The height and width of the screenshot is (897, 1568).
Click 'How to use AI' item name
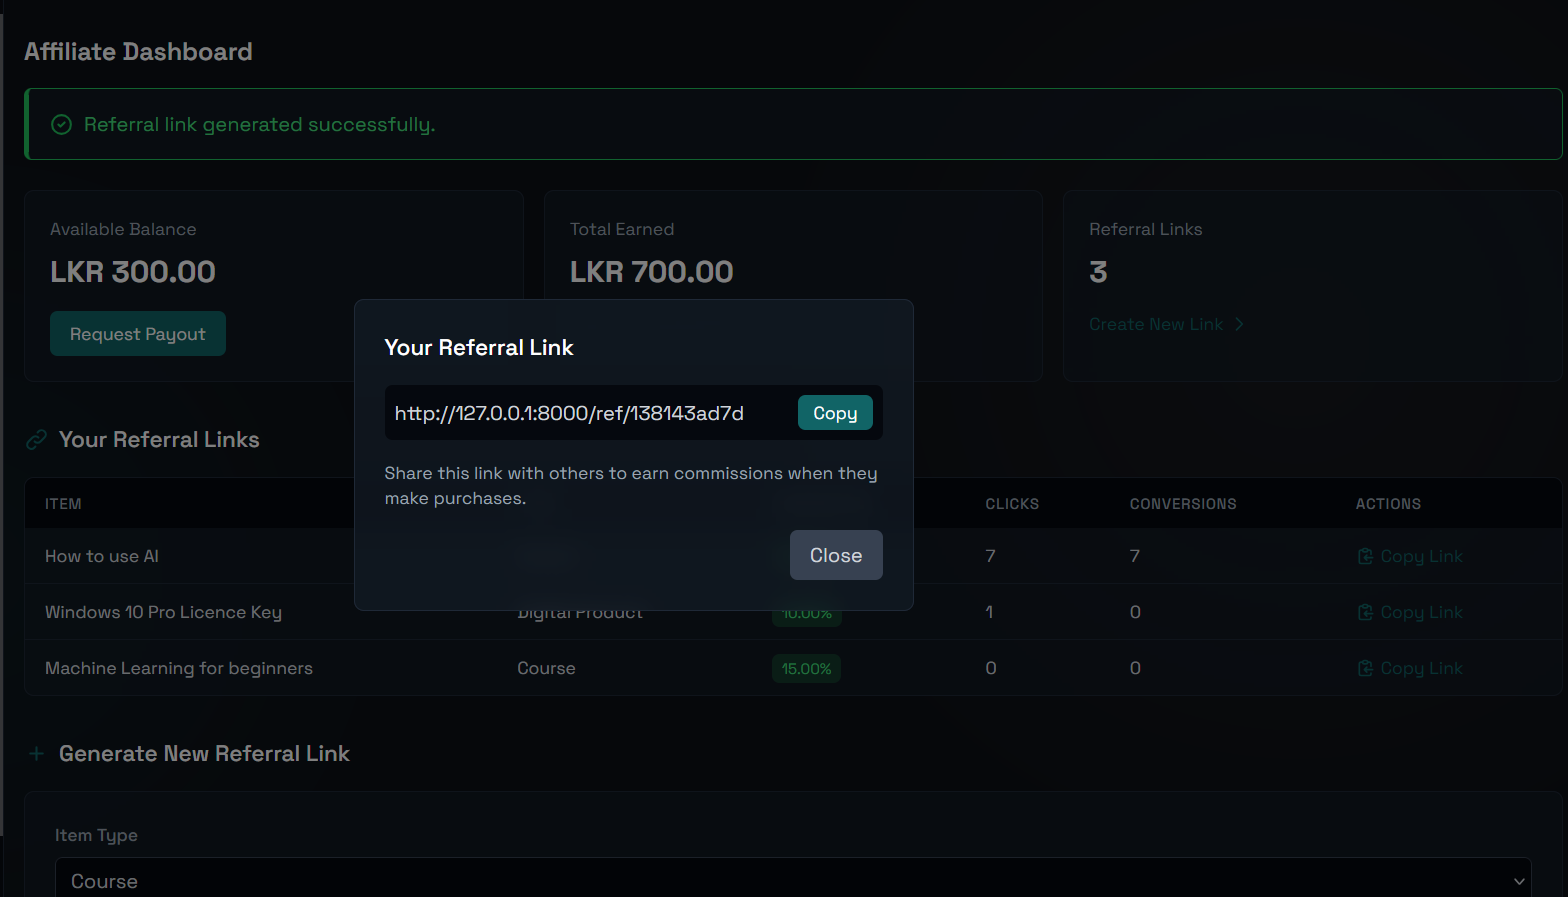(102, 556)
